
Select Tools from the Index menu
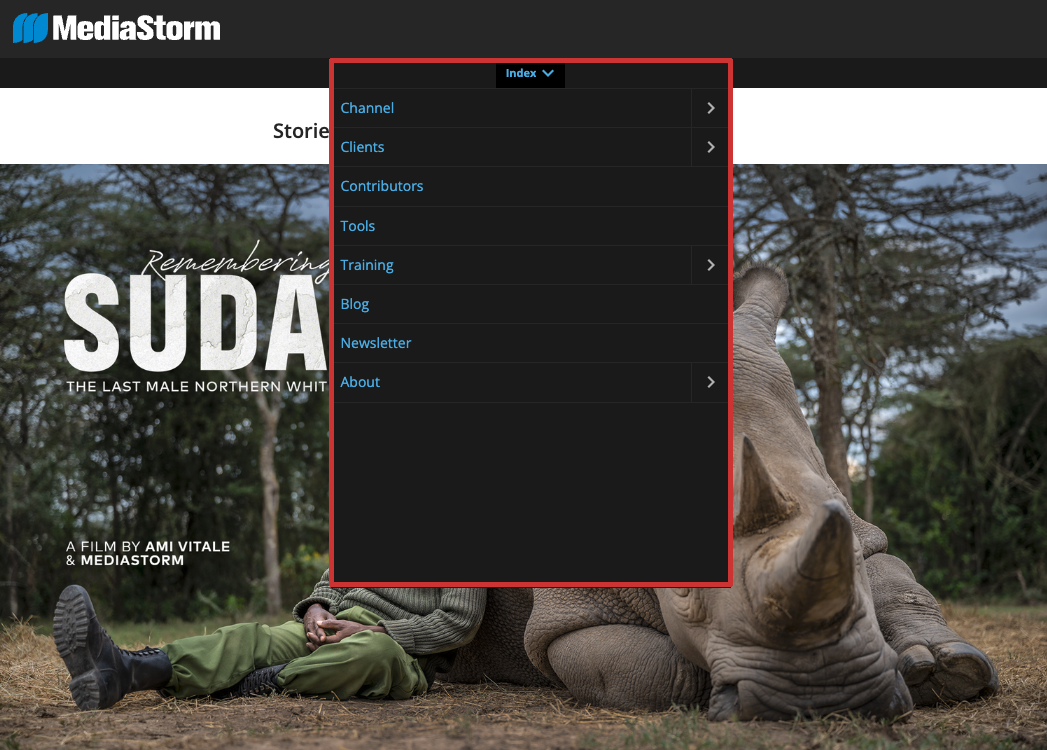click(357, 226)
